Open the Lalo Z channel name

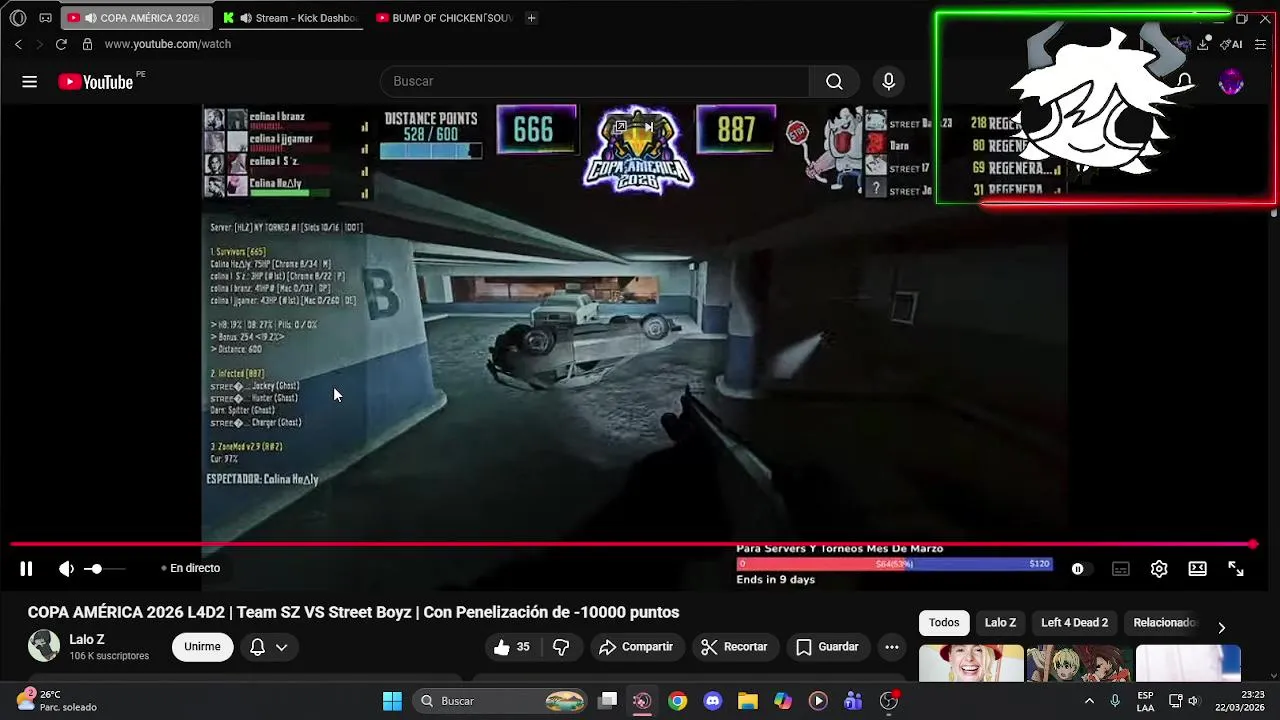click(x=87, y=639)
